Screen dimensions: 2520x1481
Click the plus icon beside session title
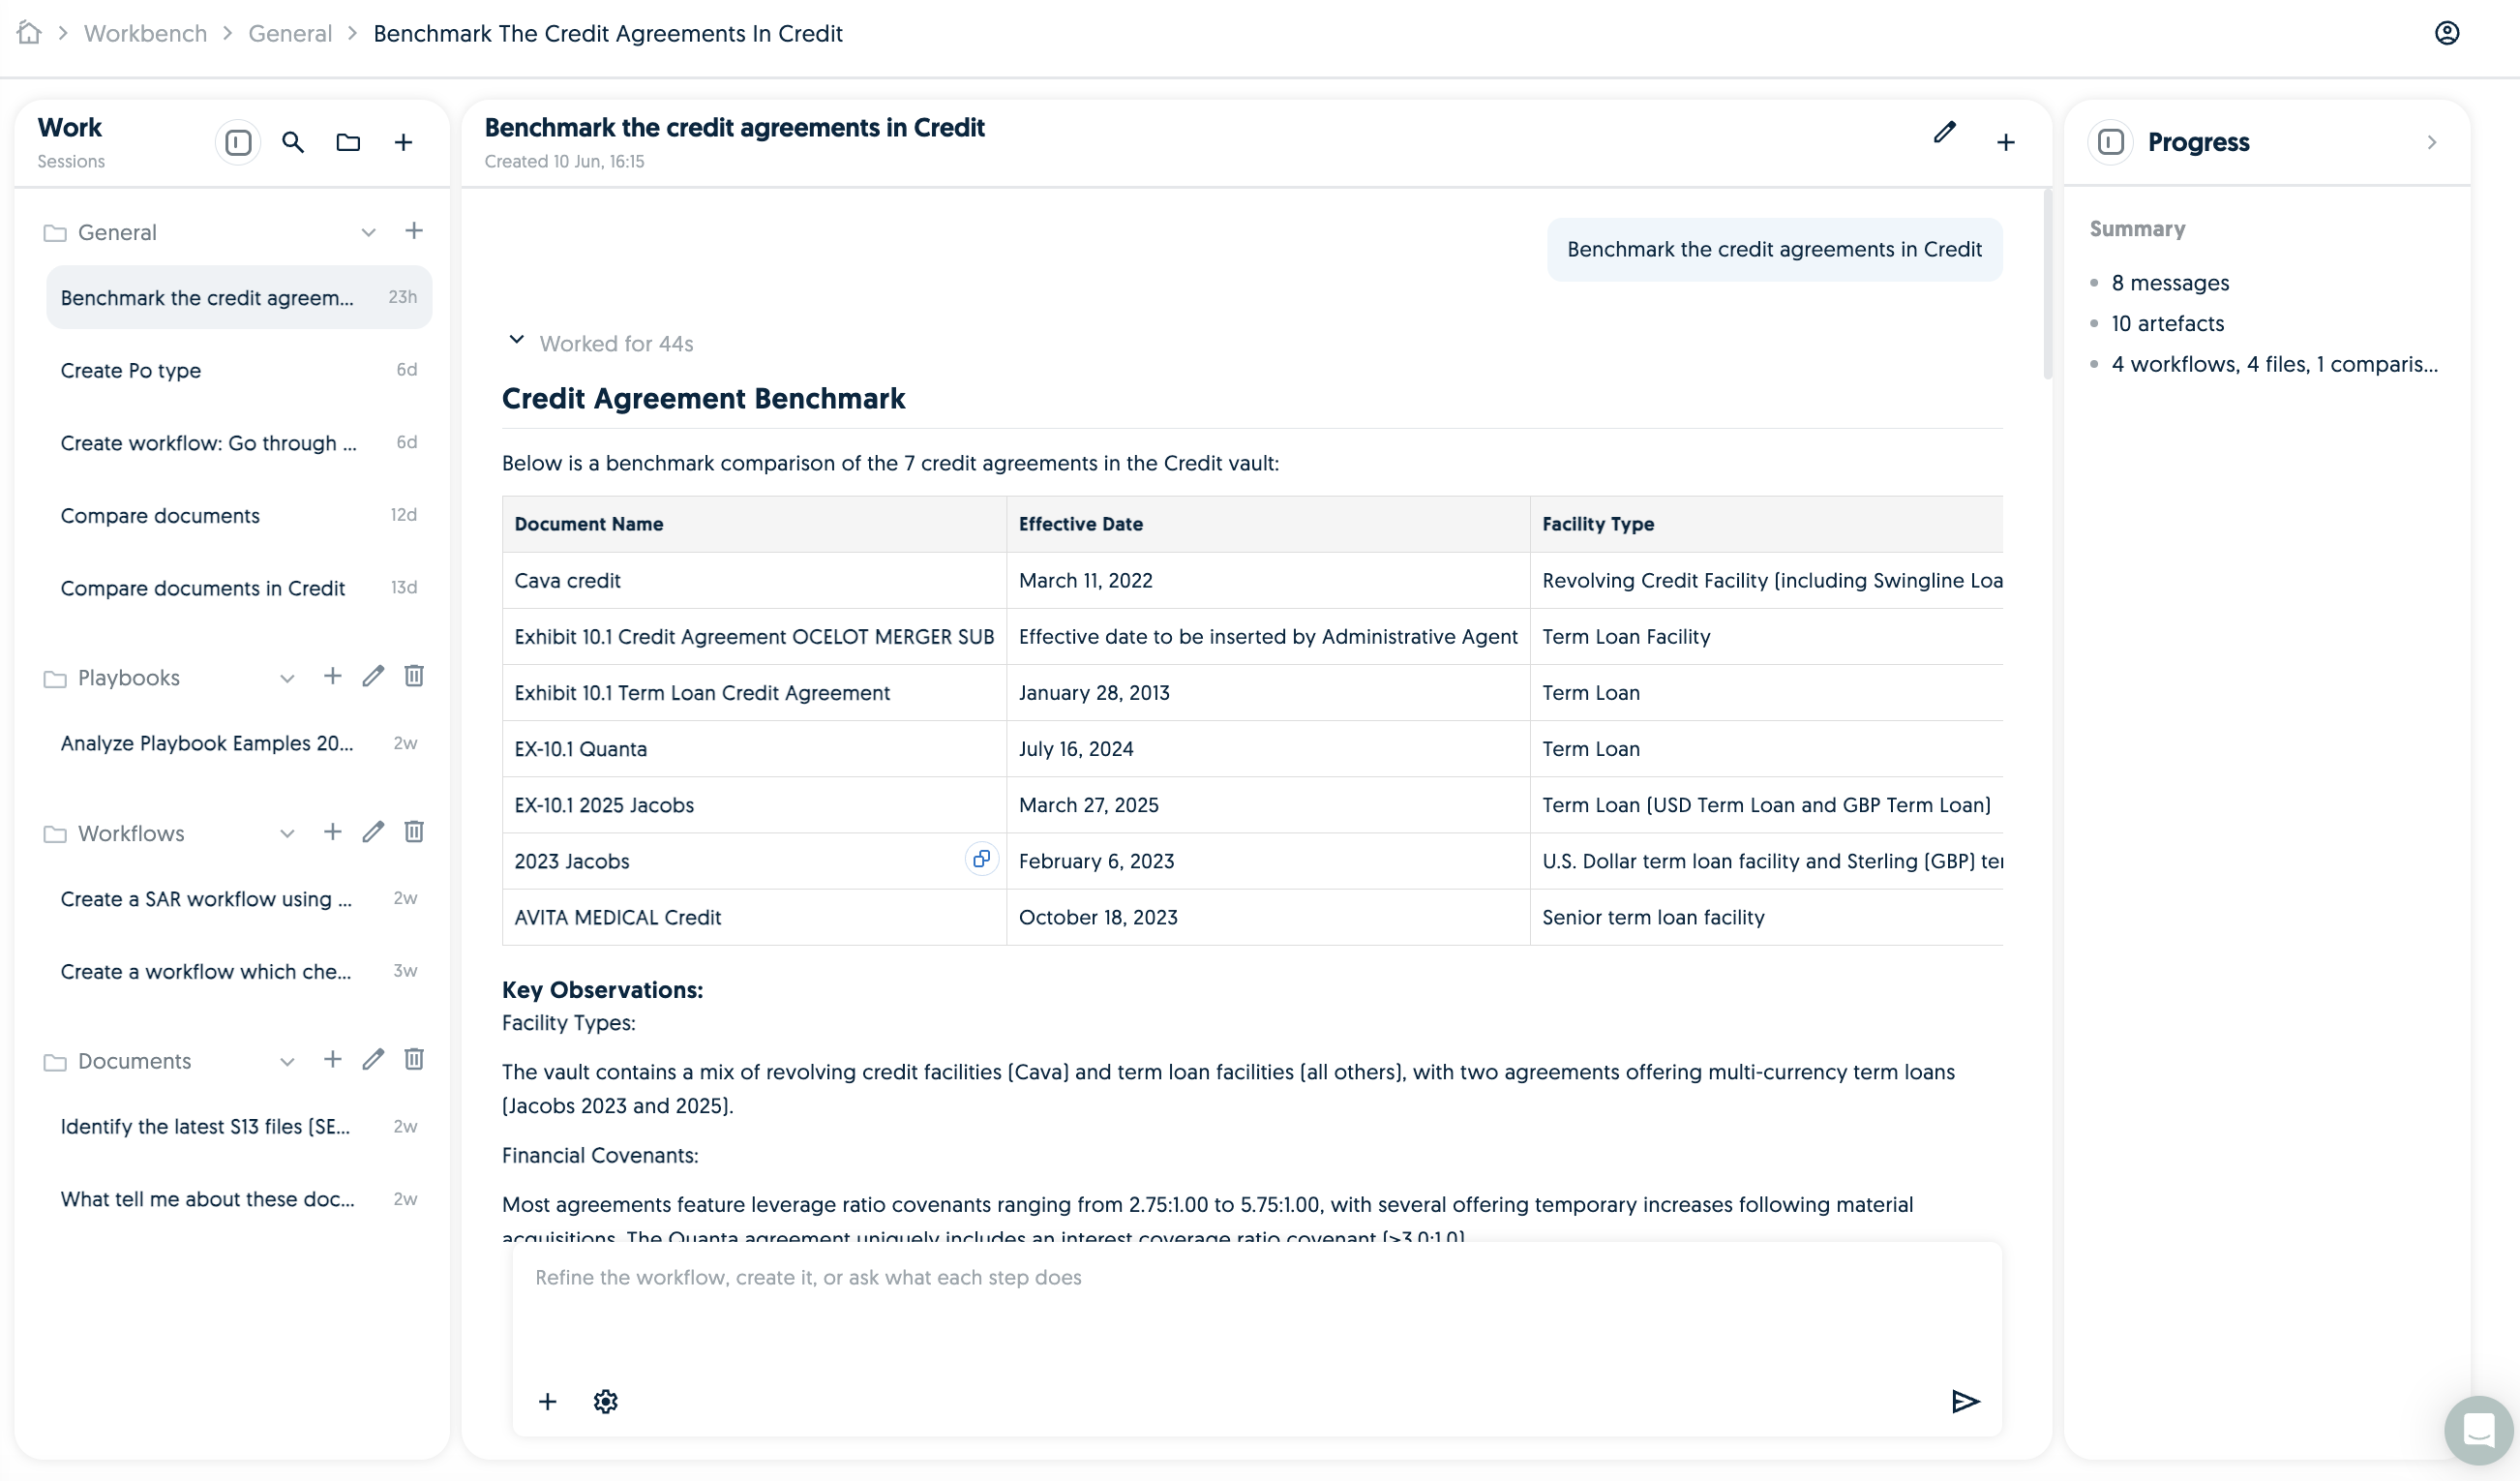[2005, 142]
